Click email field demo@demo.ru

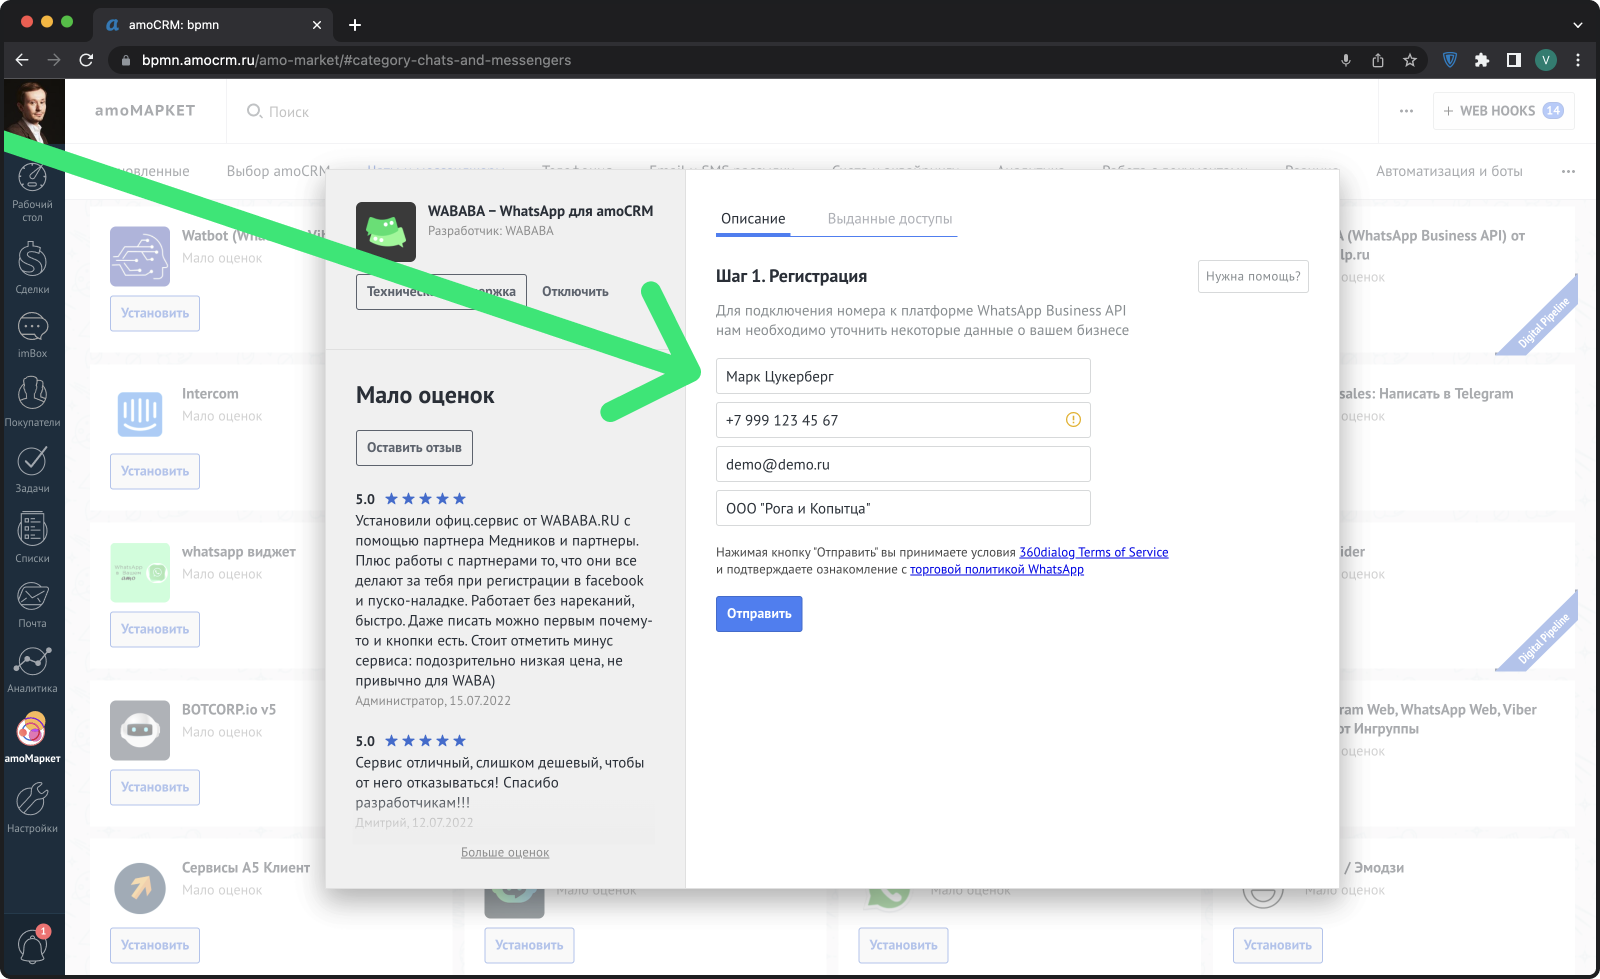(x=903, y=464)
